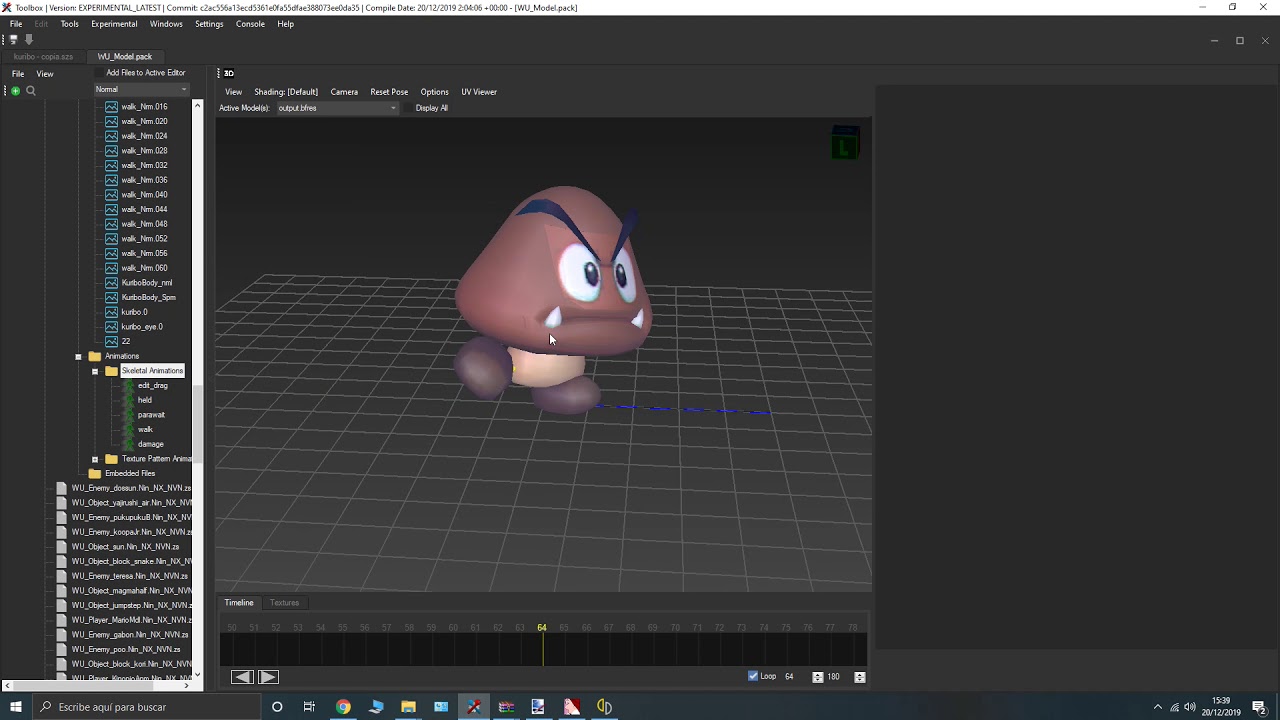Image resolution: width=1280 pixels, height=720 pixels.
Task: Open the Shading: [Default] menu
Action: pos(286,92)
